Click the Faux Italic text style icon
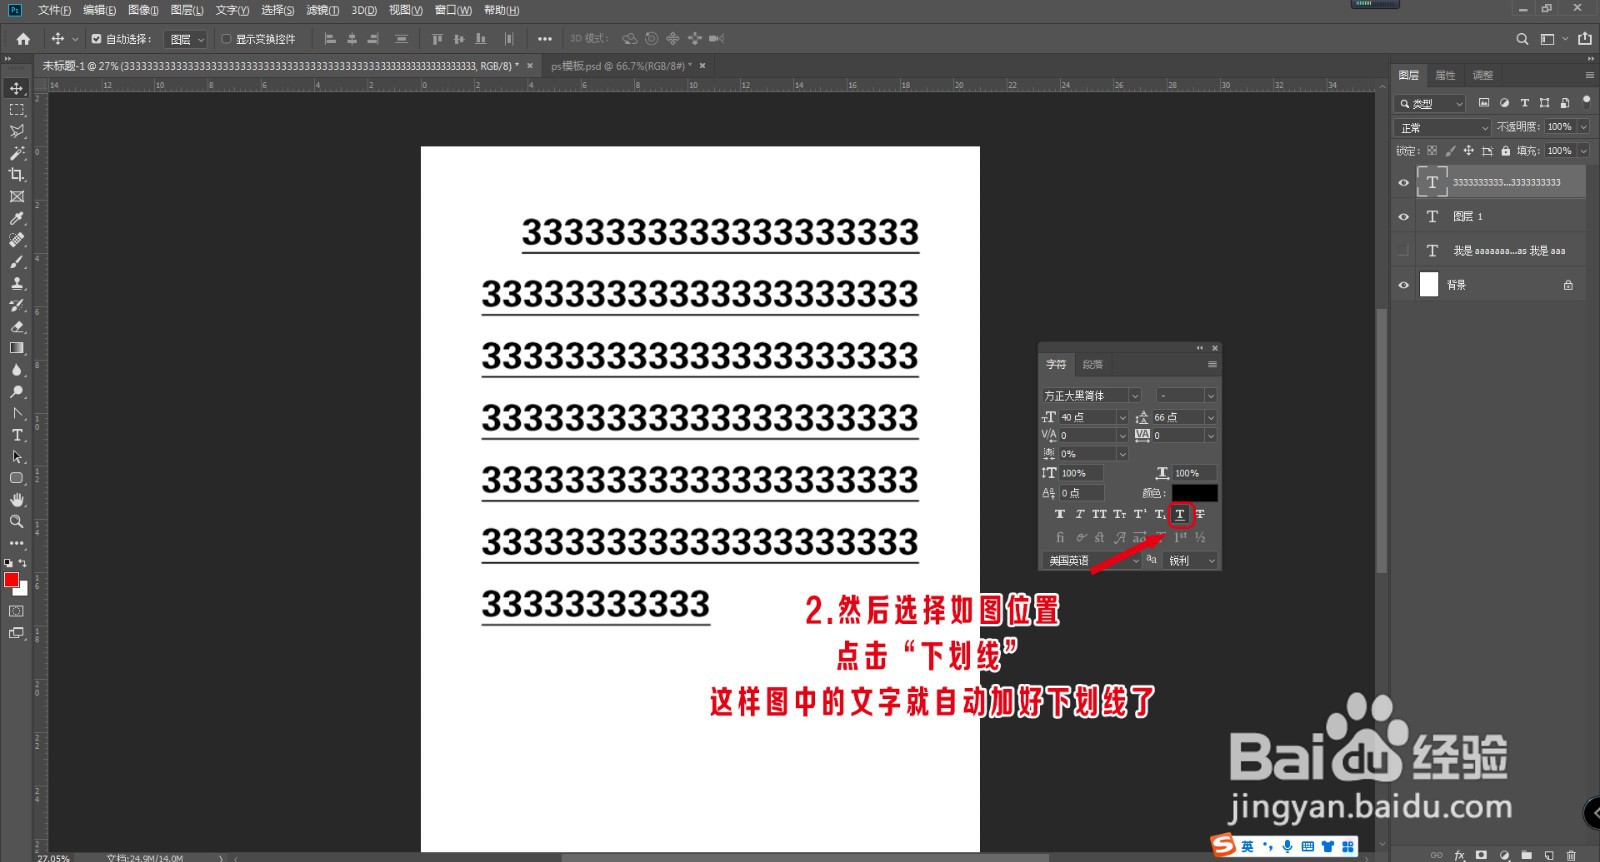 coord(1080,514)
